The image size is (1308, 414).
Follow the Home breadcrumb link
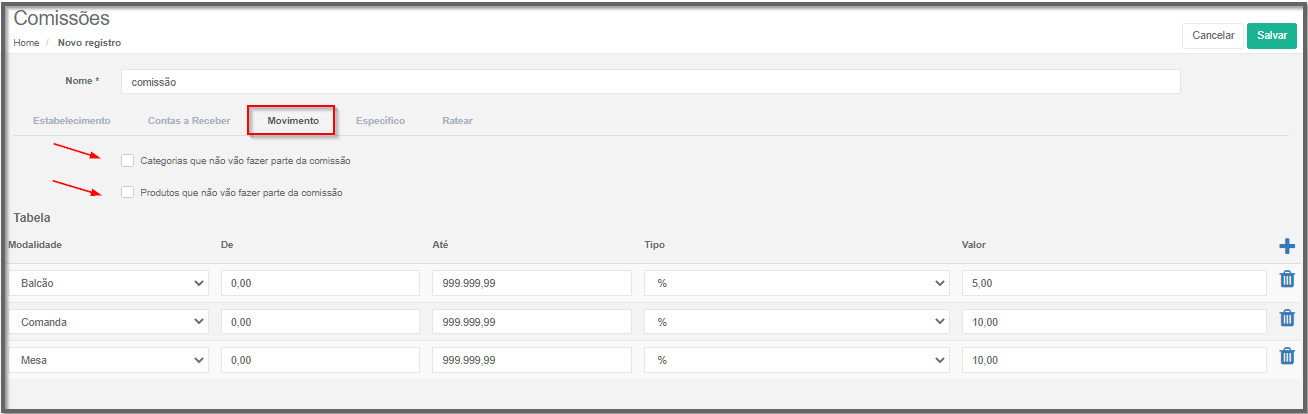point(26,43)
